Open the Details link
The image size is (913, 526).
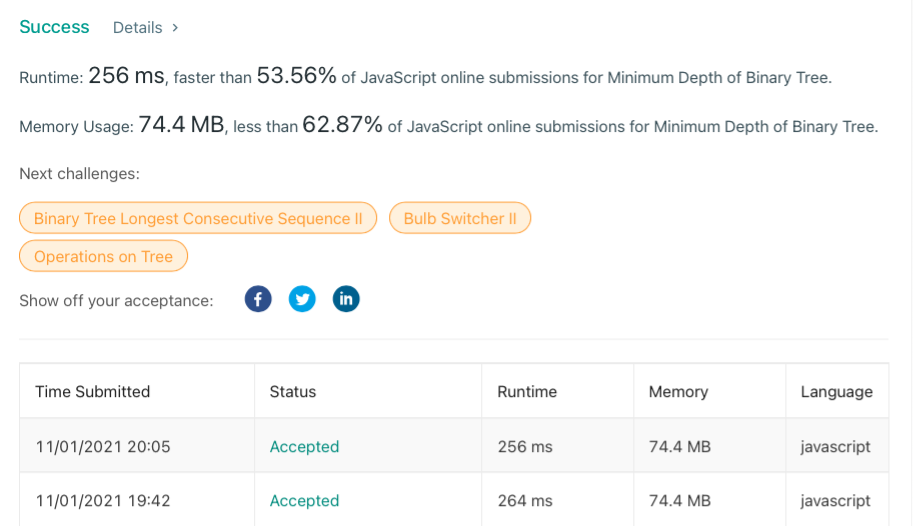click(137, 27)
